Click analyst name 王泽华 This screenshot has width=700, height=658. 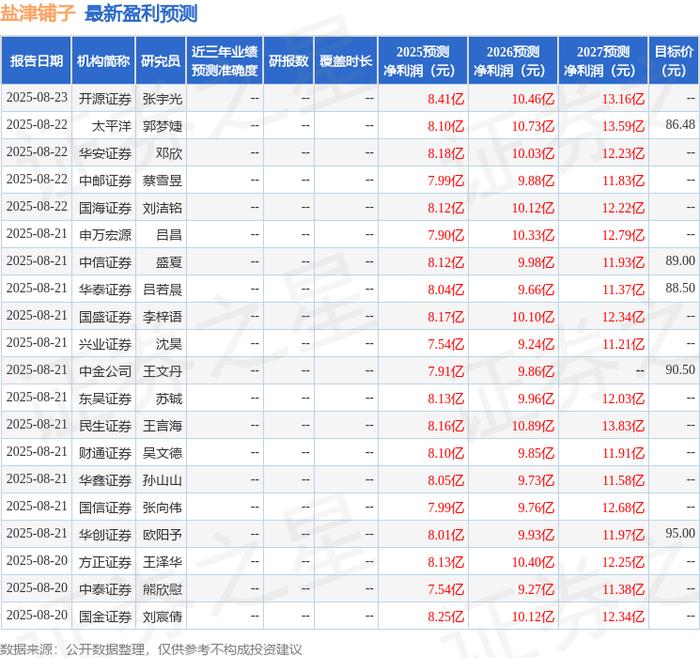[x=162, y=562]
